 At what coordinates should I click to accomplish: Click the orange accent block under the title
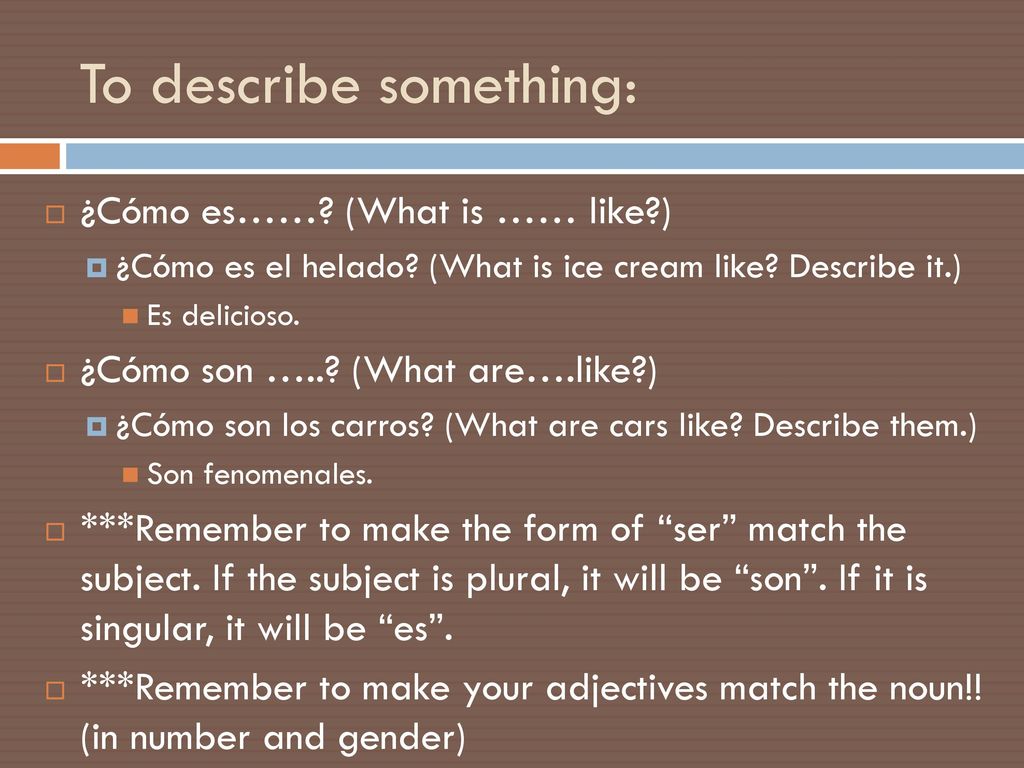pos(29,156)
